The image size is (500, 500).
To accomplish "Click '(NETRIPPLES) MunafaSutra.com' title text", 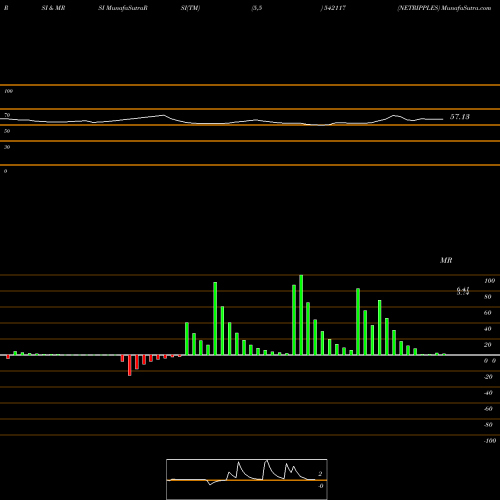I will point(444,8).
